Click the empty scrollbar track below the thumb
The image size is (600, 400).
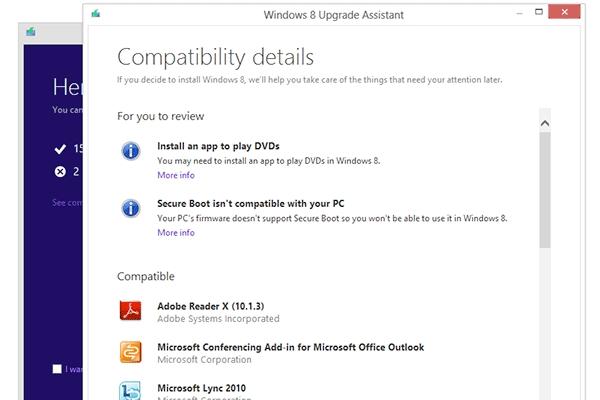[545, 323]
